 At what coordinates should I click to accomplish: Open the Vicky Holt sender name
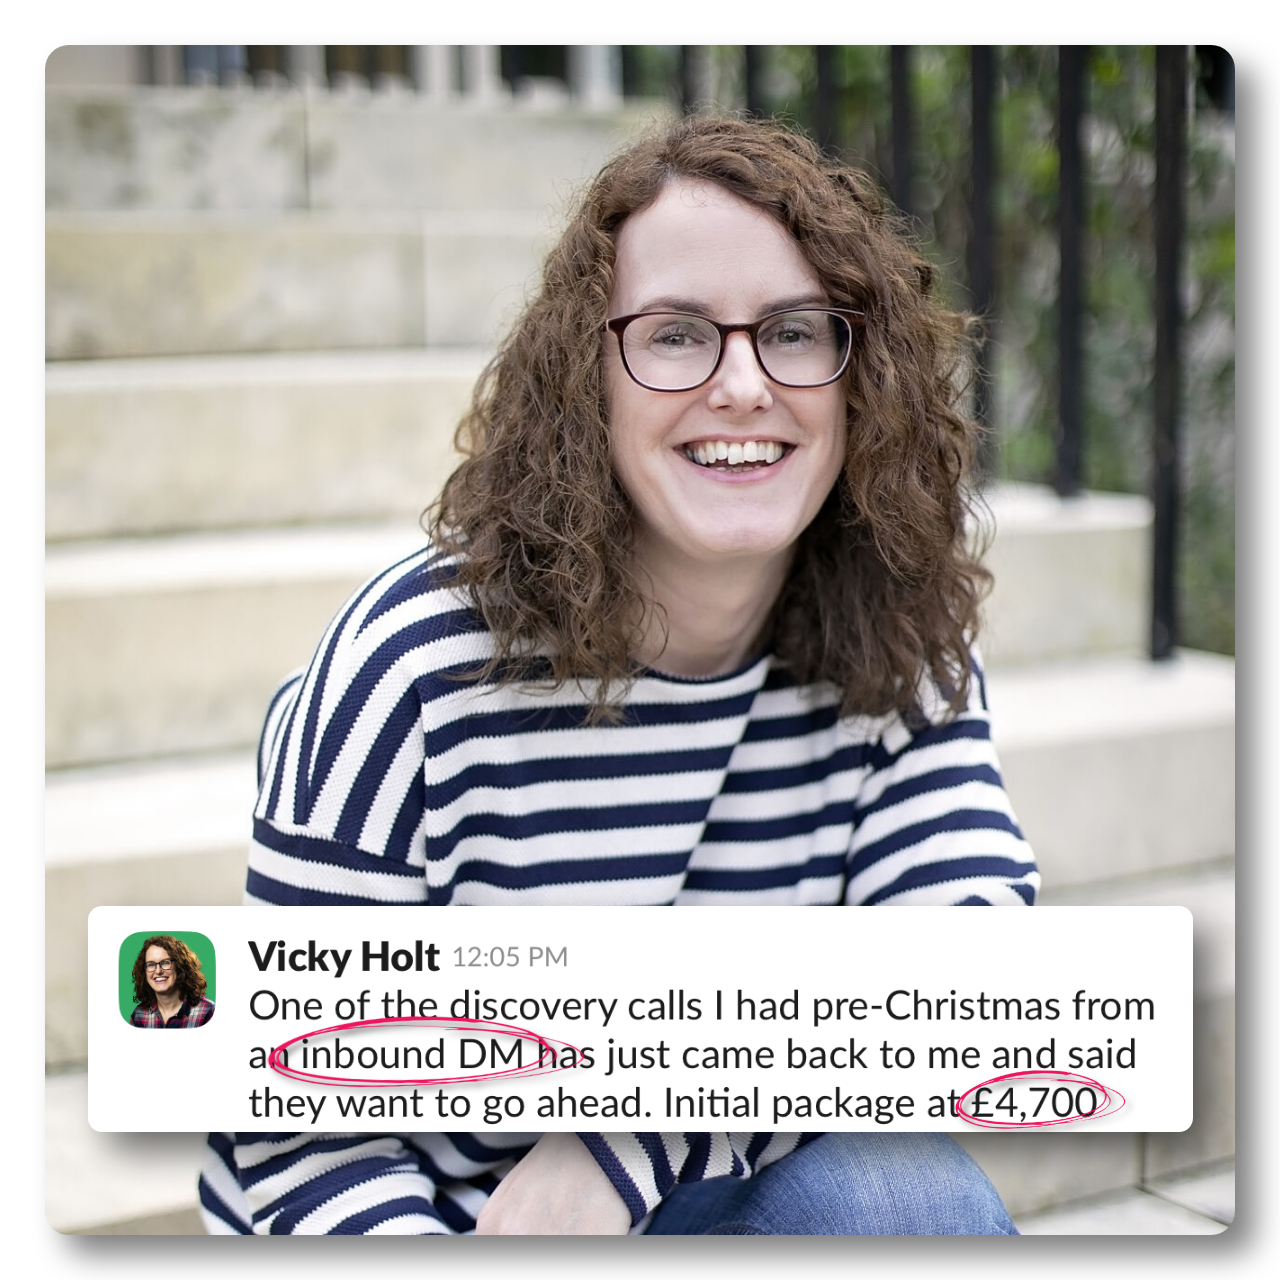tap(343, 957)
